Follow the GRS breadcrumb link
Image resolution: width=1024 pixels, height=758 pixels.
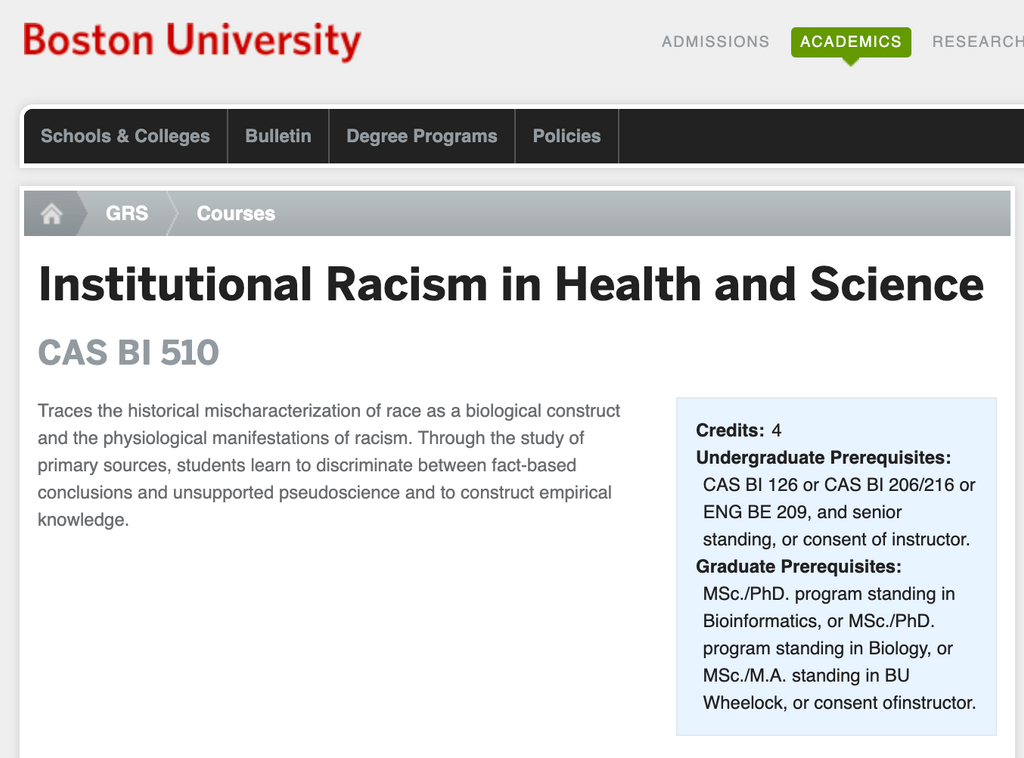coord(127,214)
